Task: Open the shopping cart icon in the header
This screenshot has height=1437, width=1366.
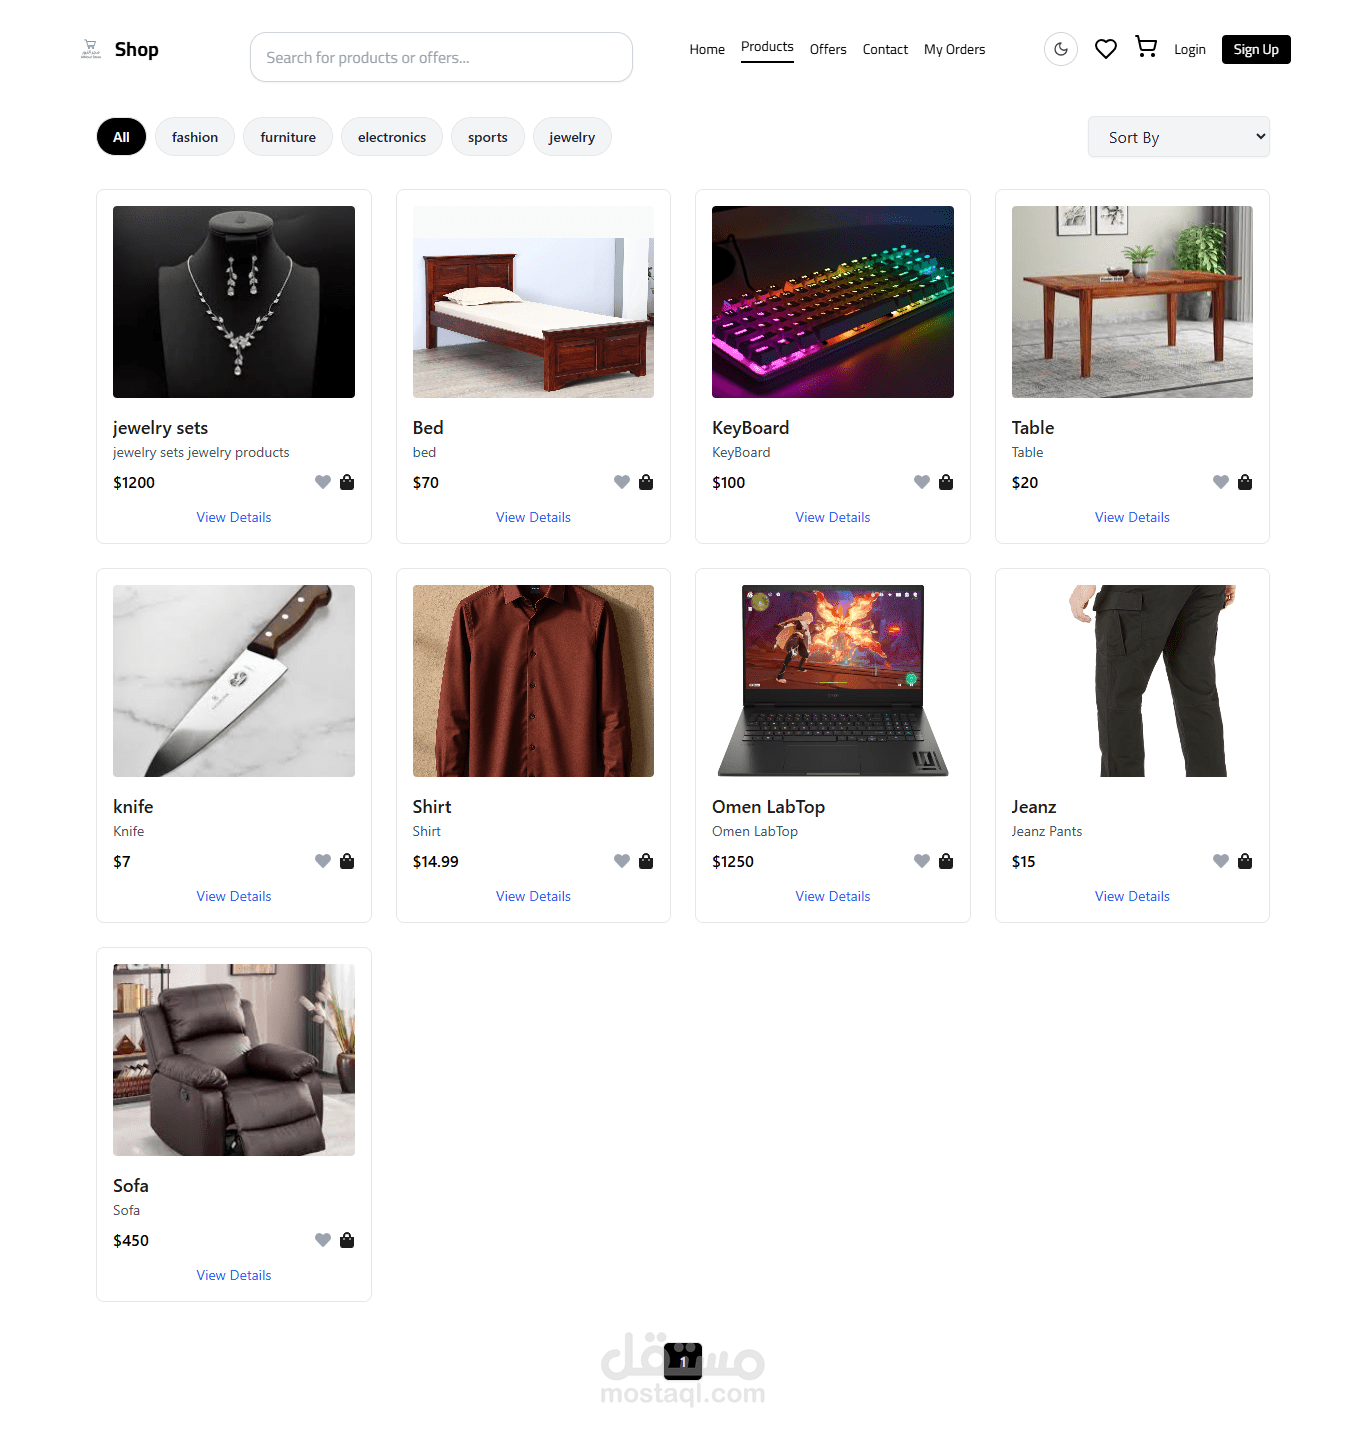Action: (x=1146, y=47)
